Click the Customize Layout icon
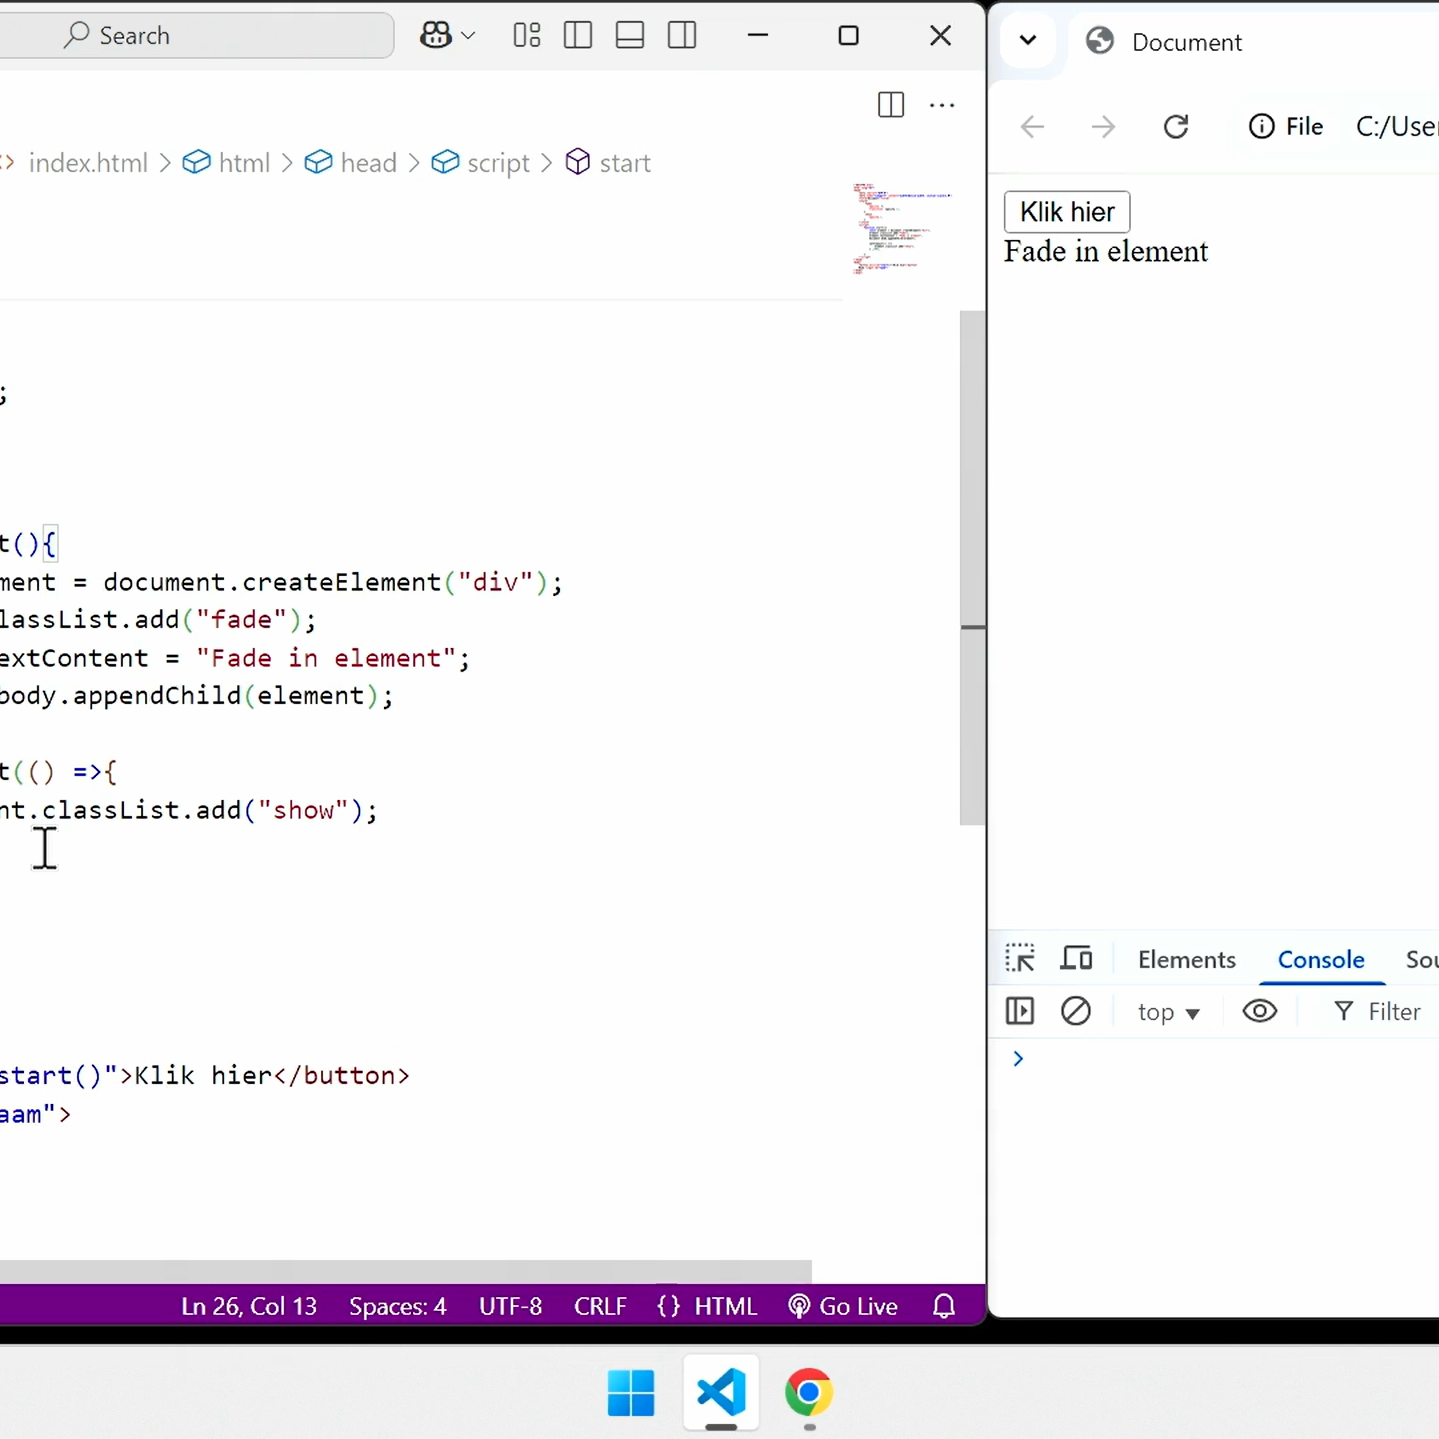This screenshot has width=1439, height=1439. (x=527, y=36)
